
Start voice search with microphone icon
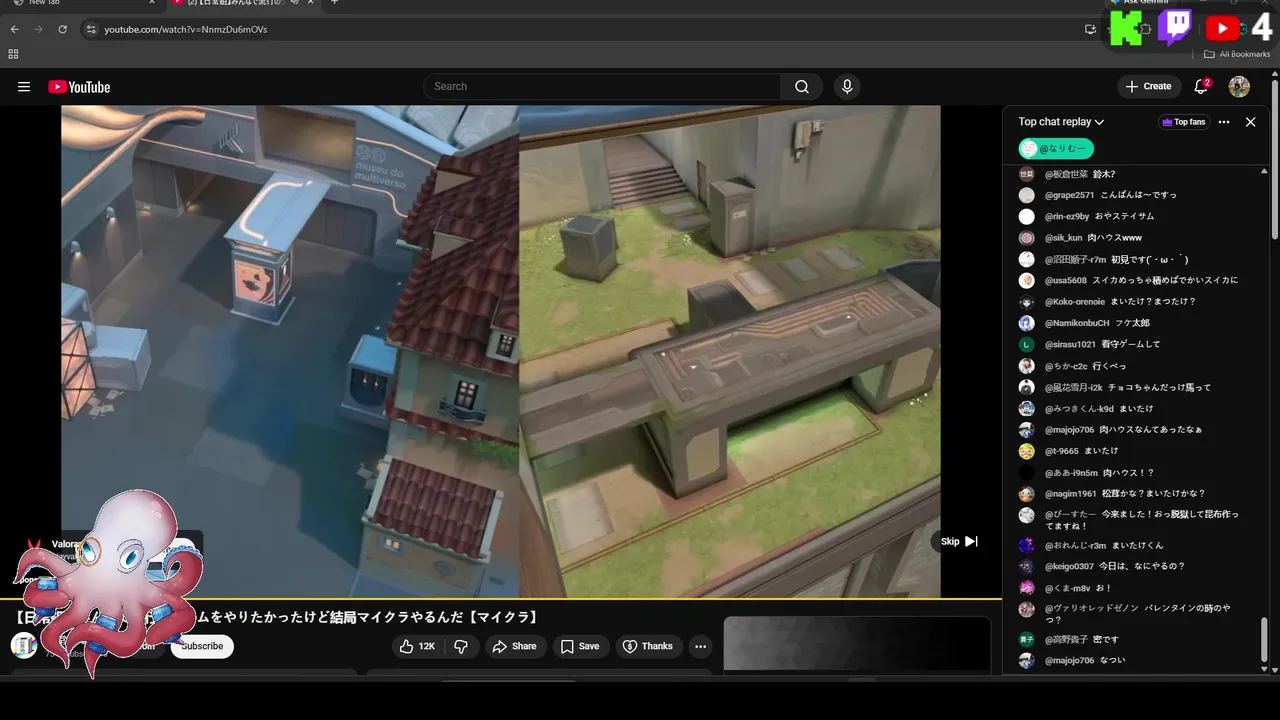coord(847,87)
